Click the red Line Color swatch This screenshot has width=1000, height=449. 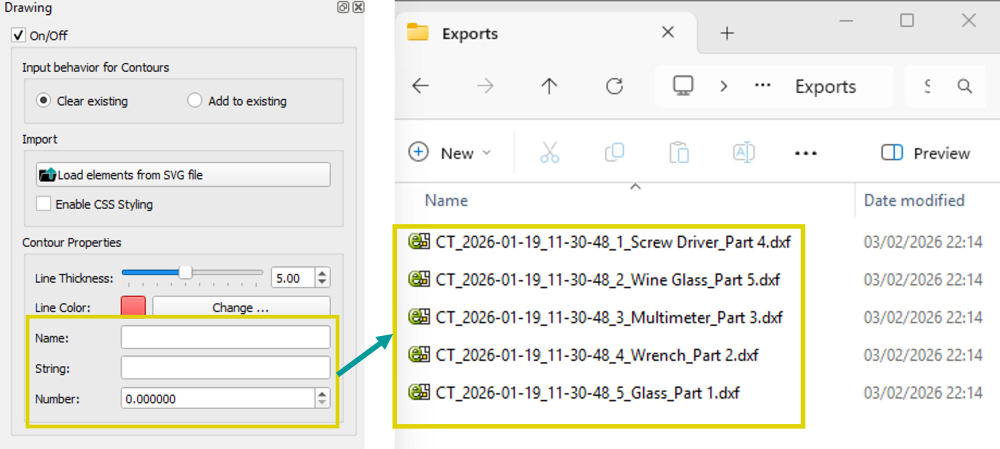pos(133,307)
